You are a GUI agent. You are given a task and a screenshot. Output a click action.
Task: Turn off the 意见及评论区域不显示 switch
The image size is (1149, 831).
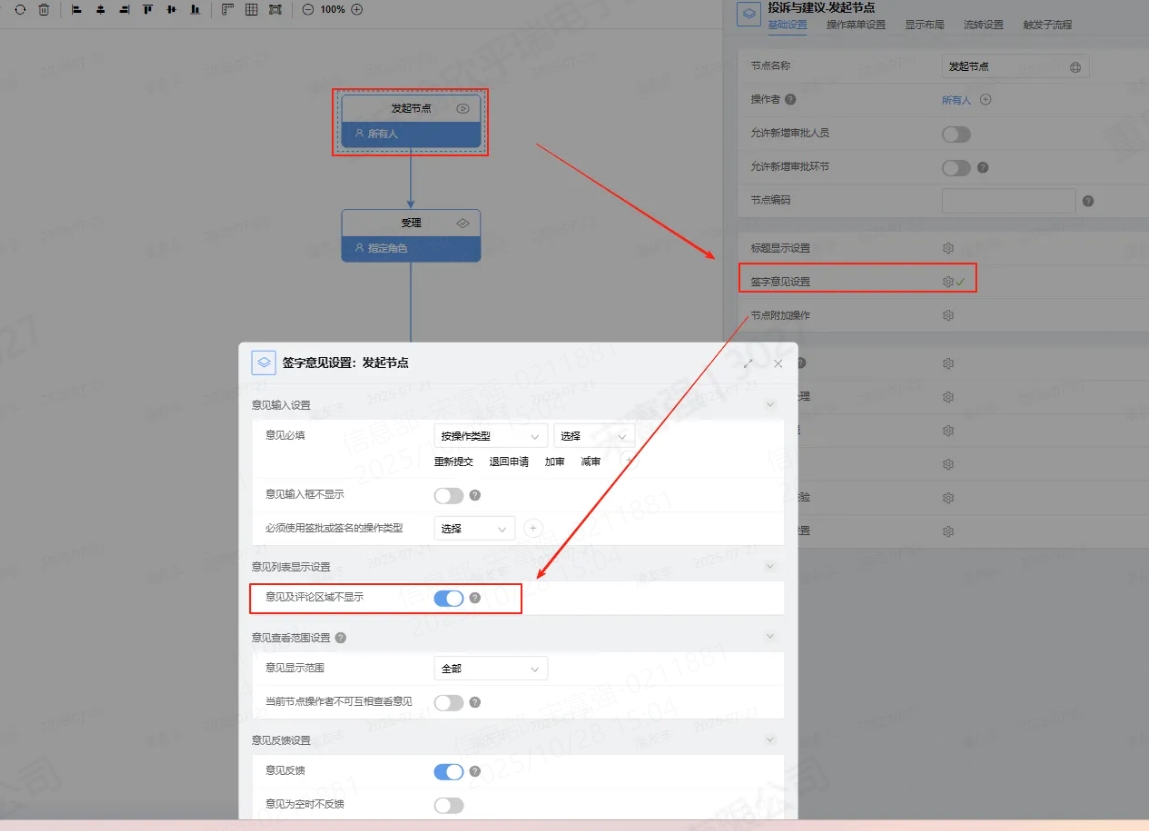tap(449, 598)
